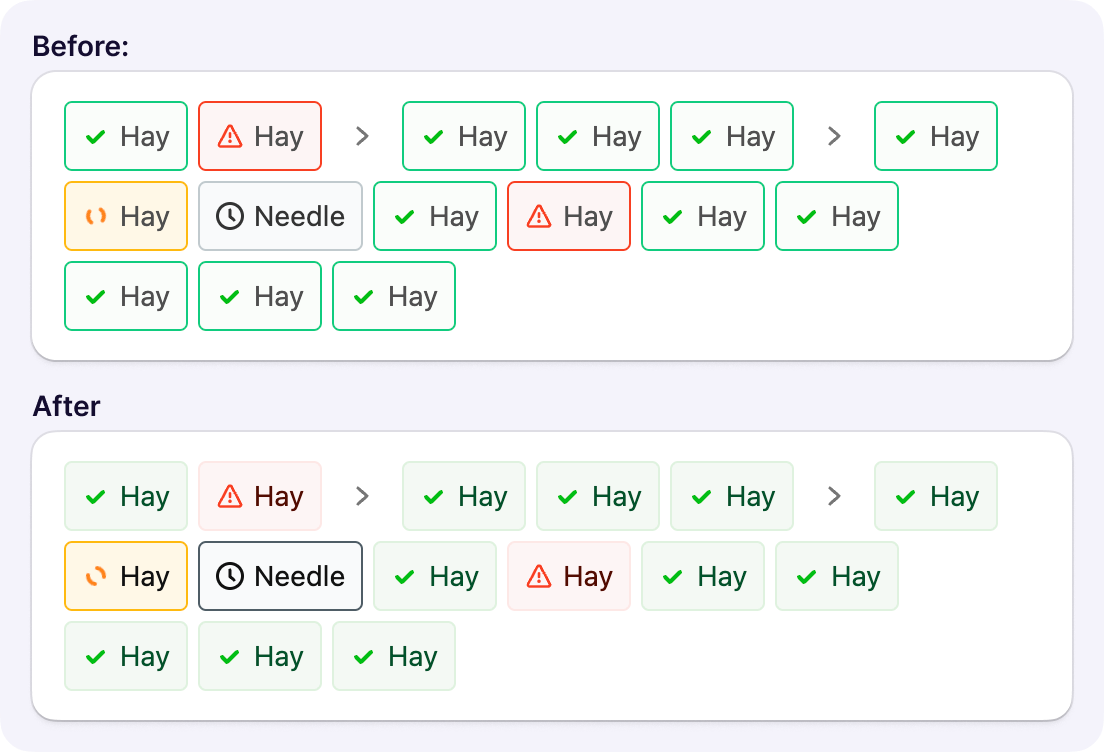Expand the first chevron in the Before panel
This screenshot has width=1104, height=752.
362,136
